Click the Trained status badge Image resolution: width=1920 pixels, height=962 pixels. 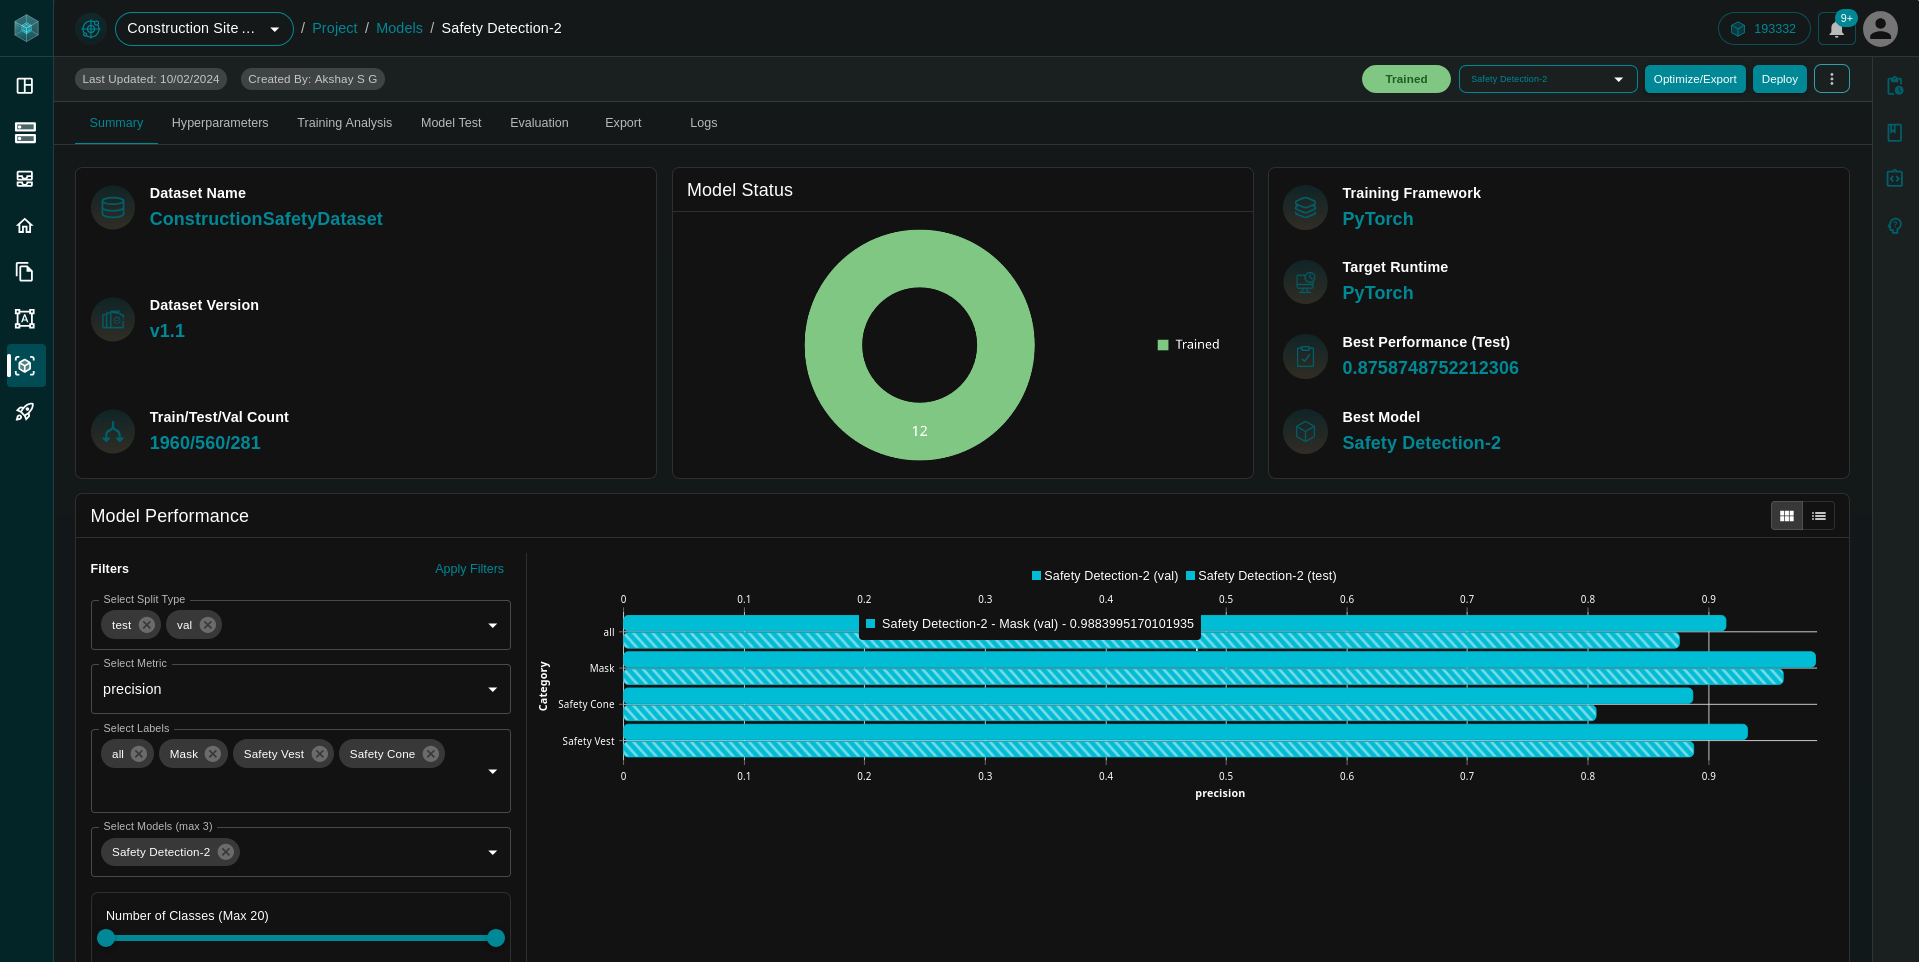coord(1406,79)
